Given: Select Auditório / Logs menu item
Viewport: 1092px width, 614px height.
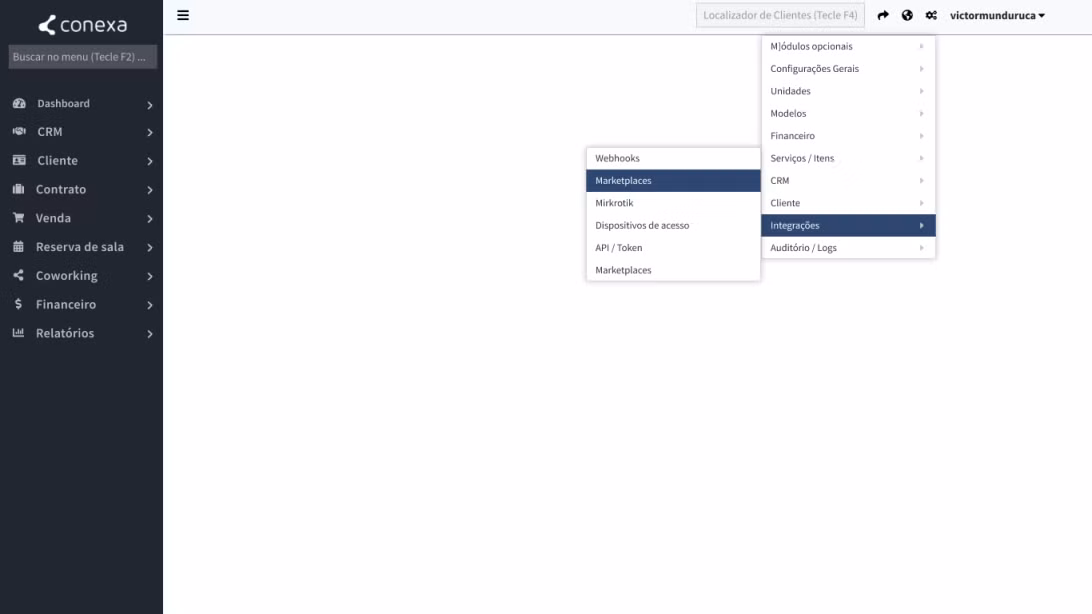Looking at the screenshot, I should pos(803,248).
